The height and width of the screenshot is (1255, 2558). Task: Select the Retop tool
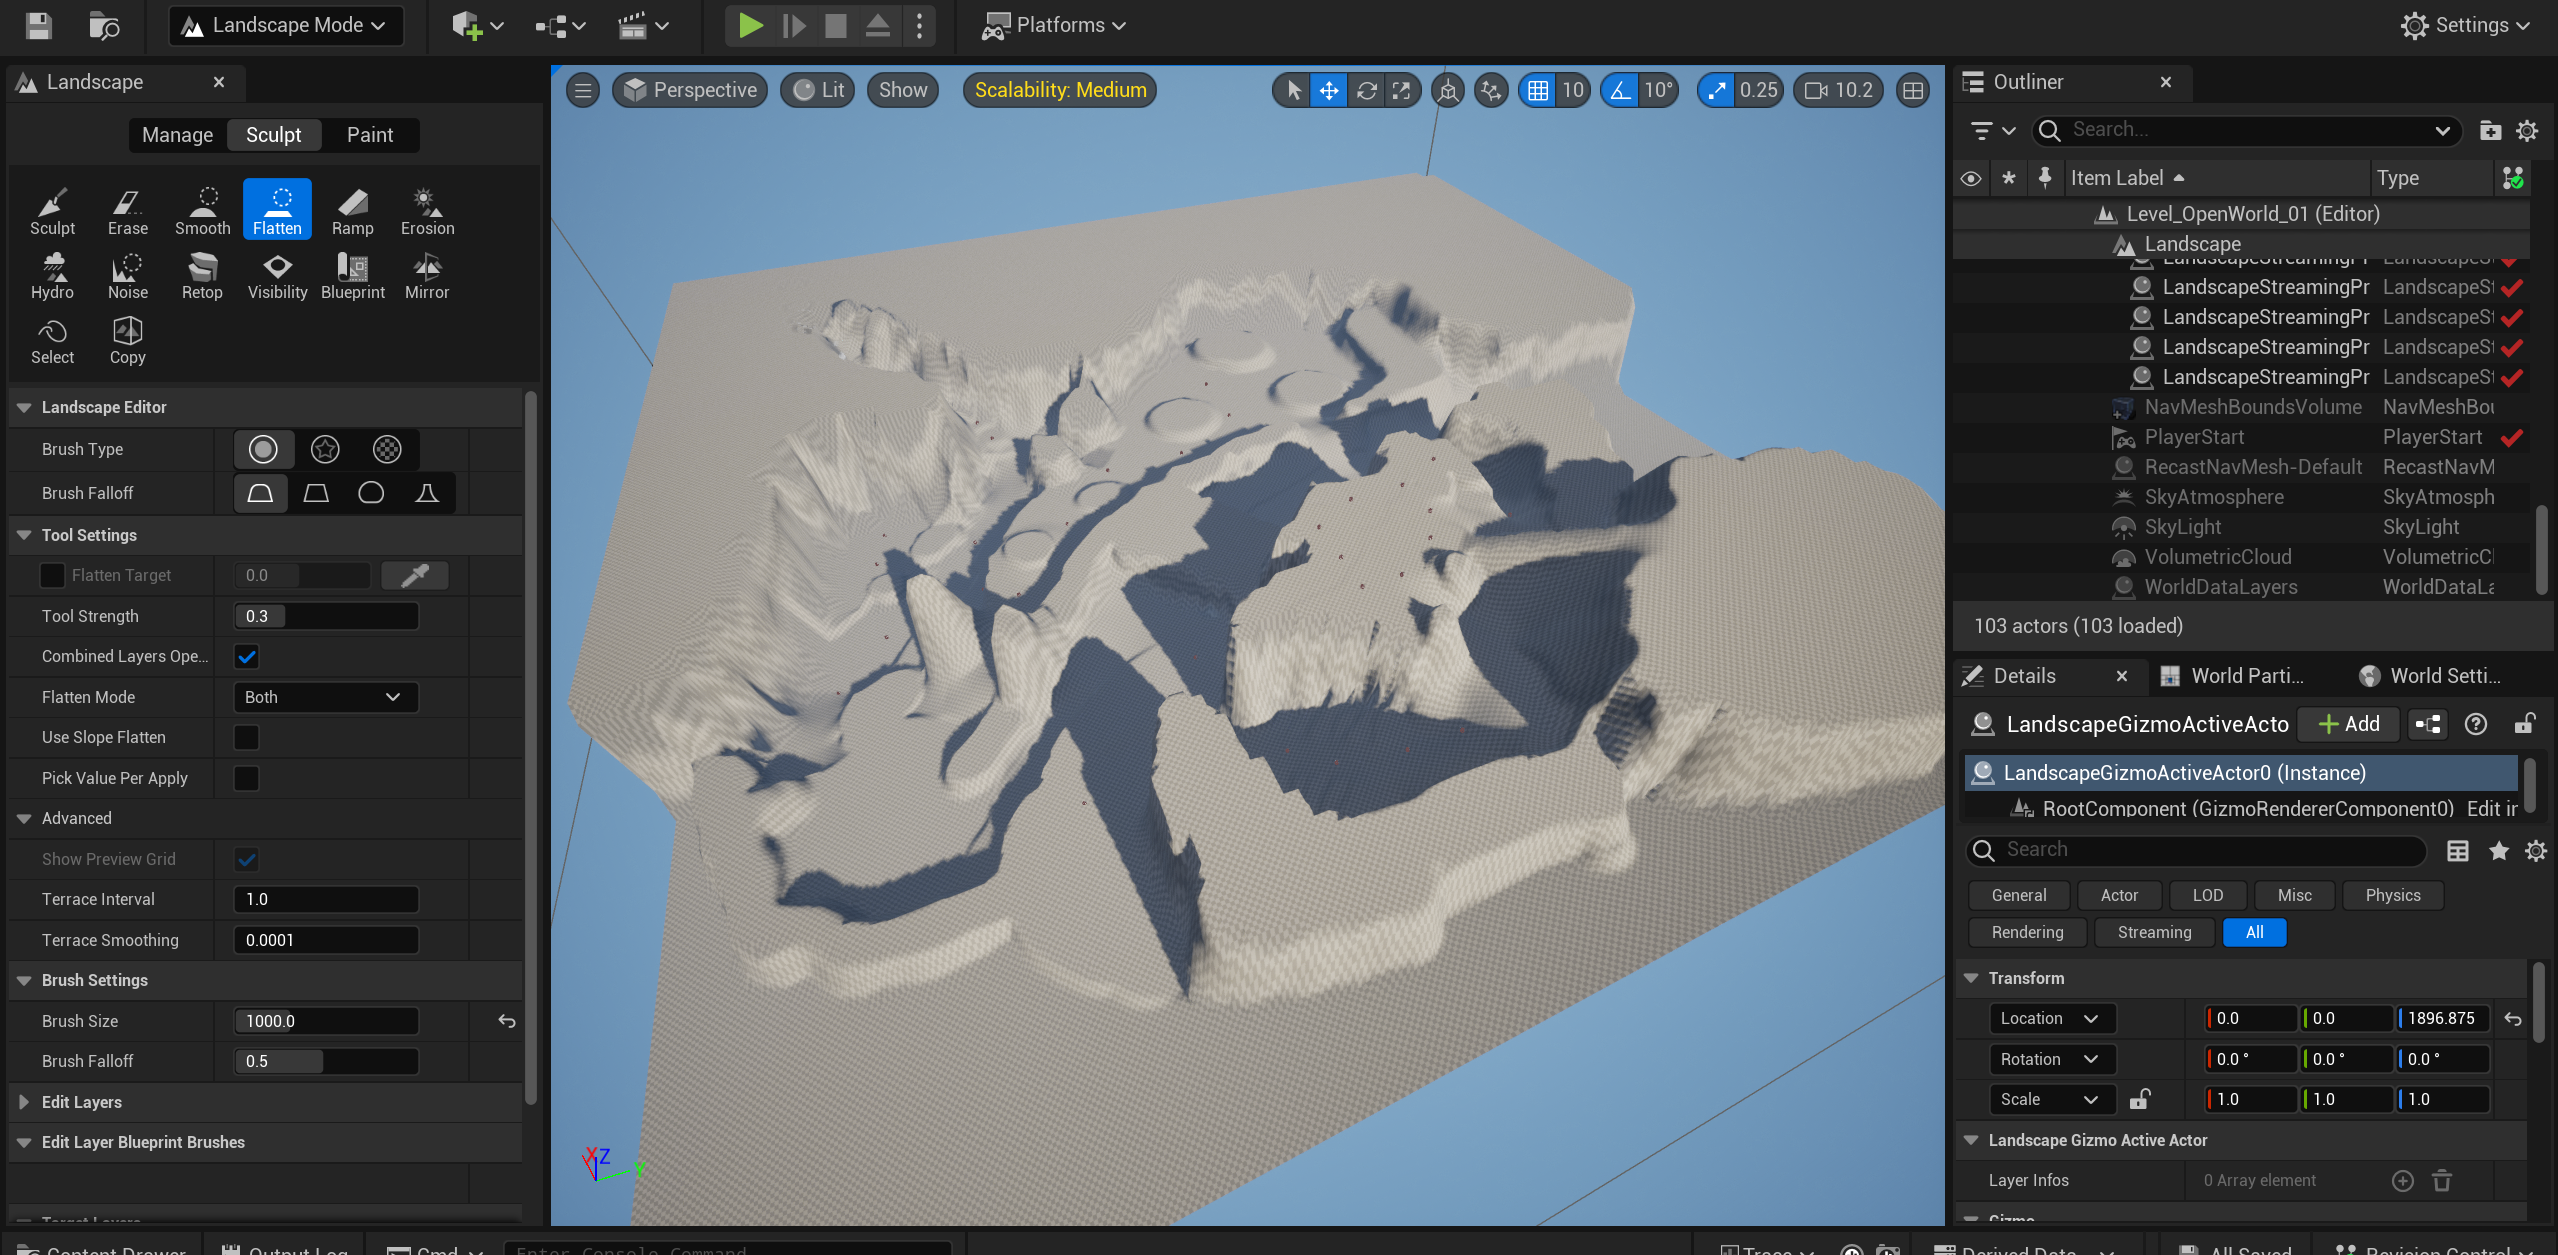pos(202,276)
